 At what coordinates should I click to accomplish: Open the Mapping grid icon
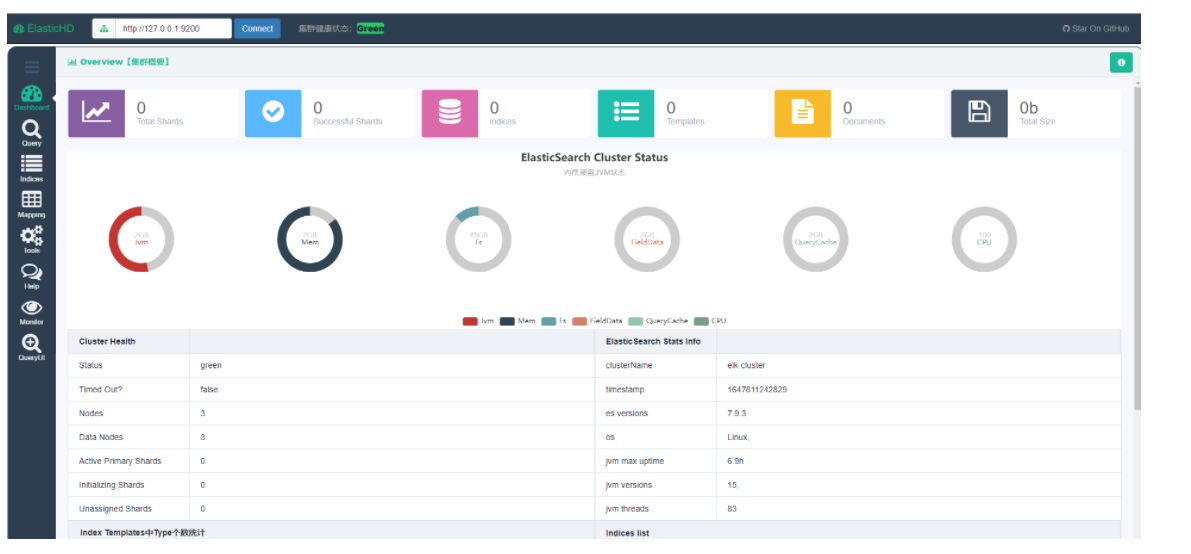pos(32,200)
